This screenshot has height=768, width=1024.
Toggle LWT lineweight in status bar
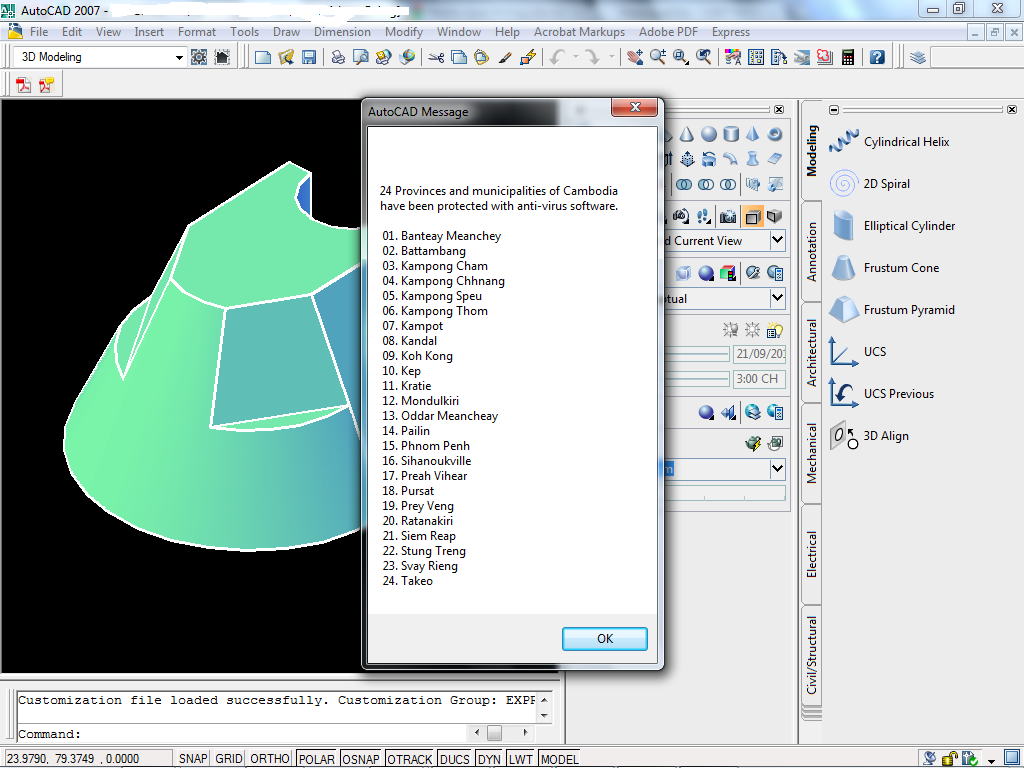520,759
